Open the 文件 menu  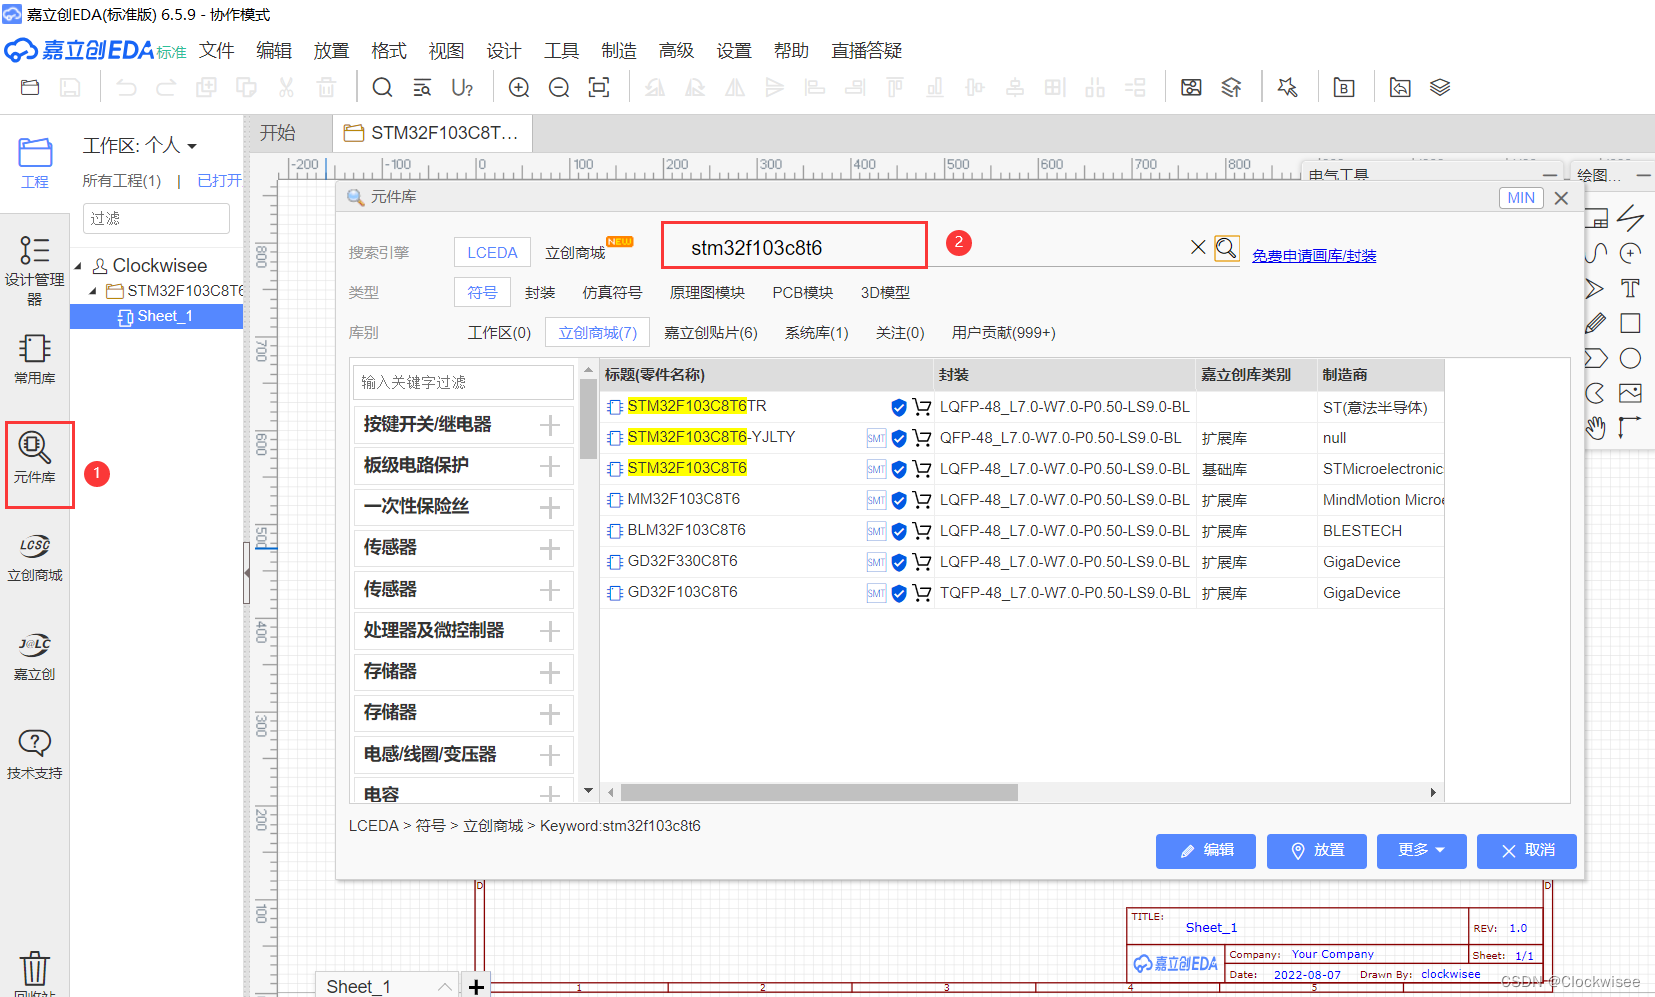pos(216,51)
